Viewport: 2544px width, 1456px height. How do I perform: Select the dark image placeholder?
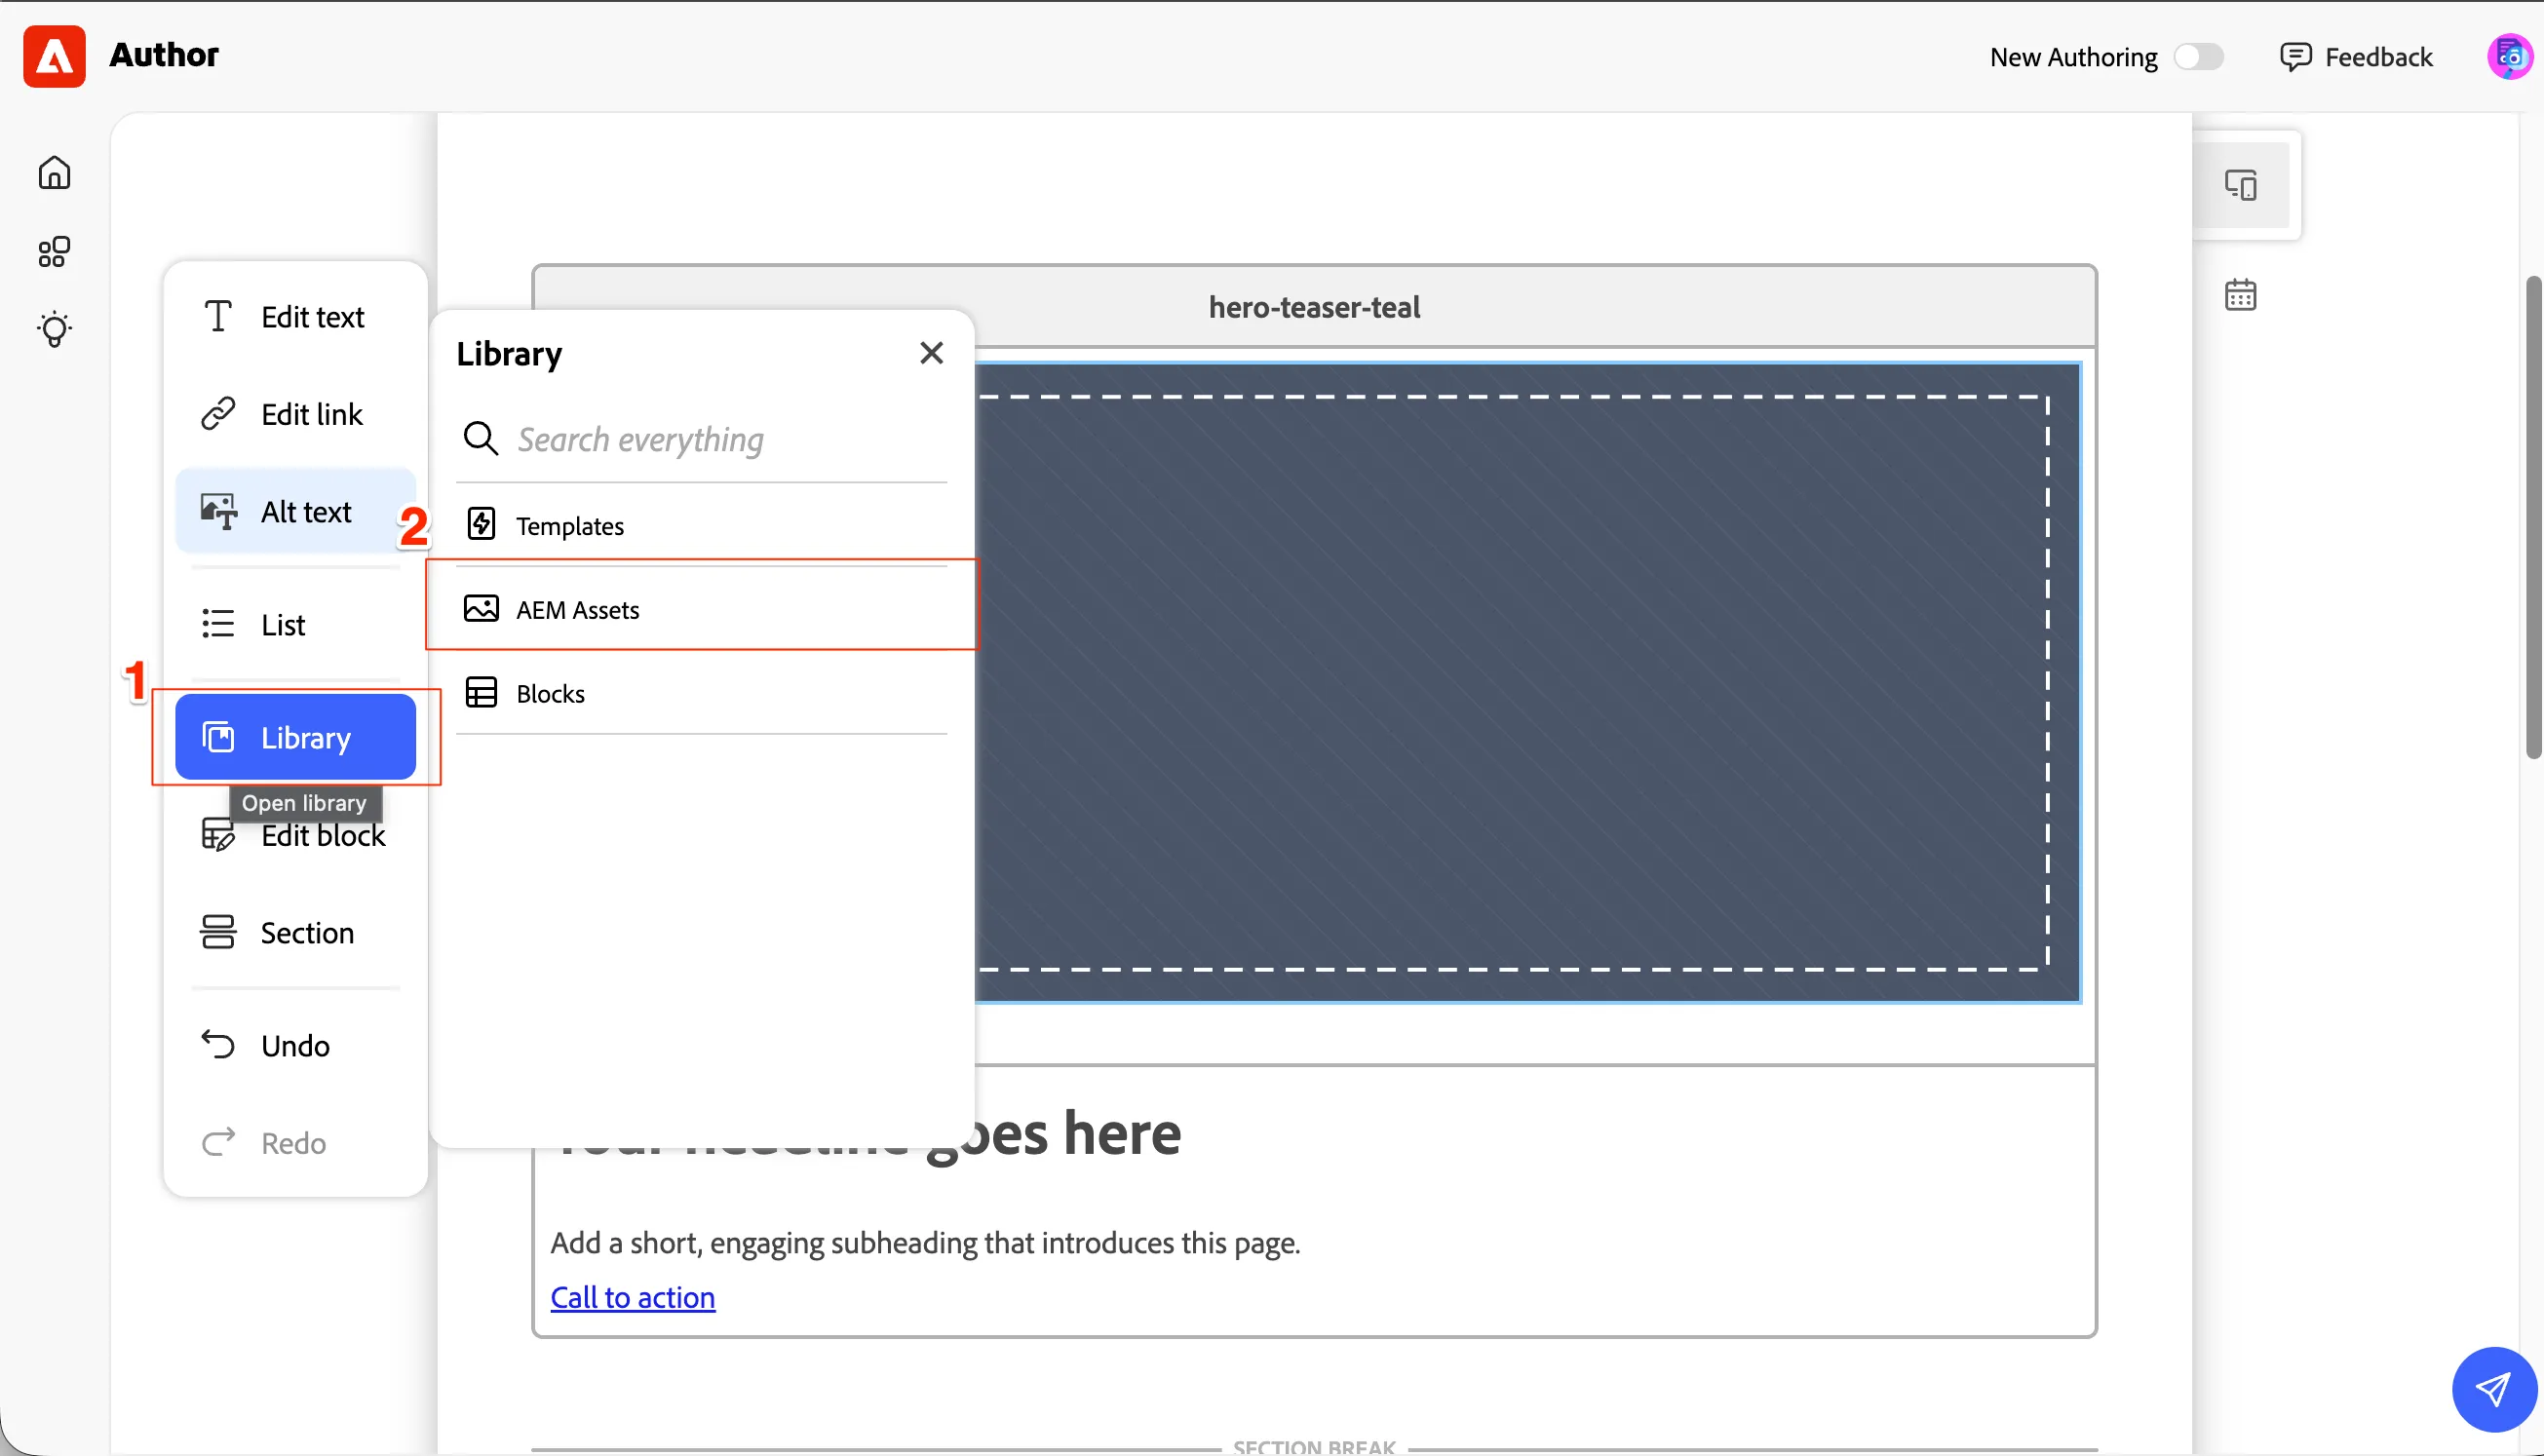1527,682
